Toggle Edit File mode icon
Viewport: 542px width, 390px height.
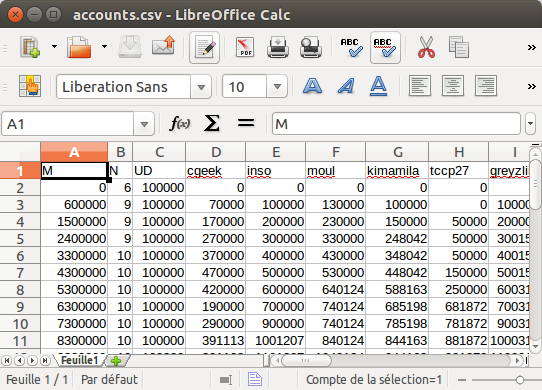tap(205, 47)
